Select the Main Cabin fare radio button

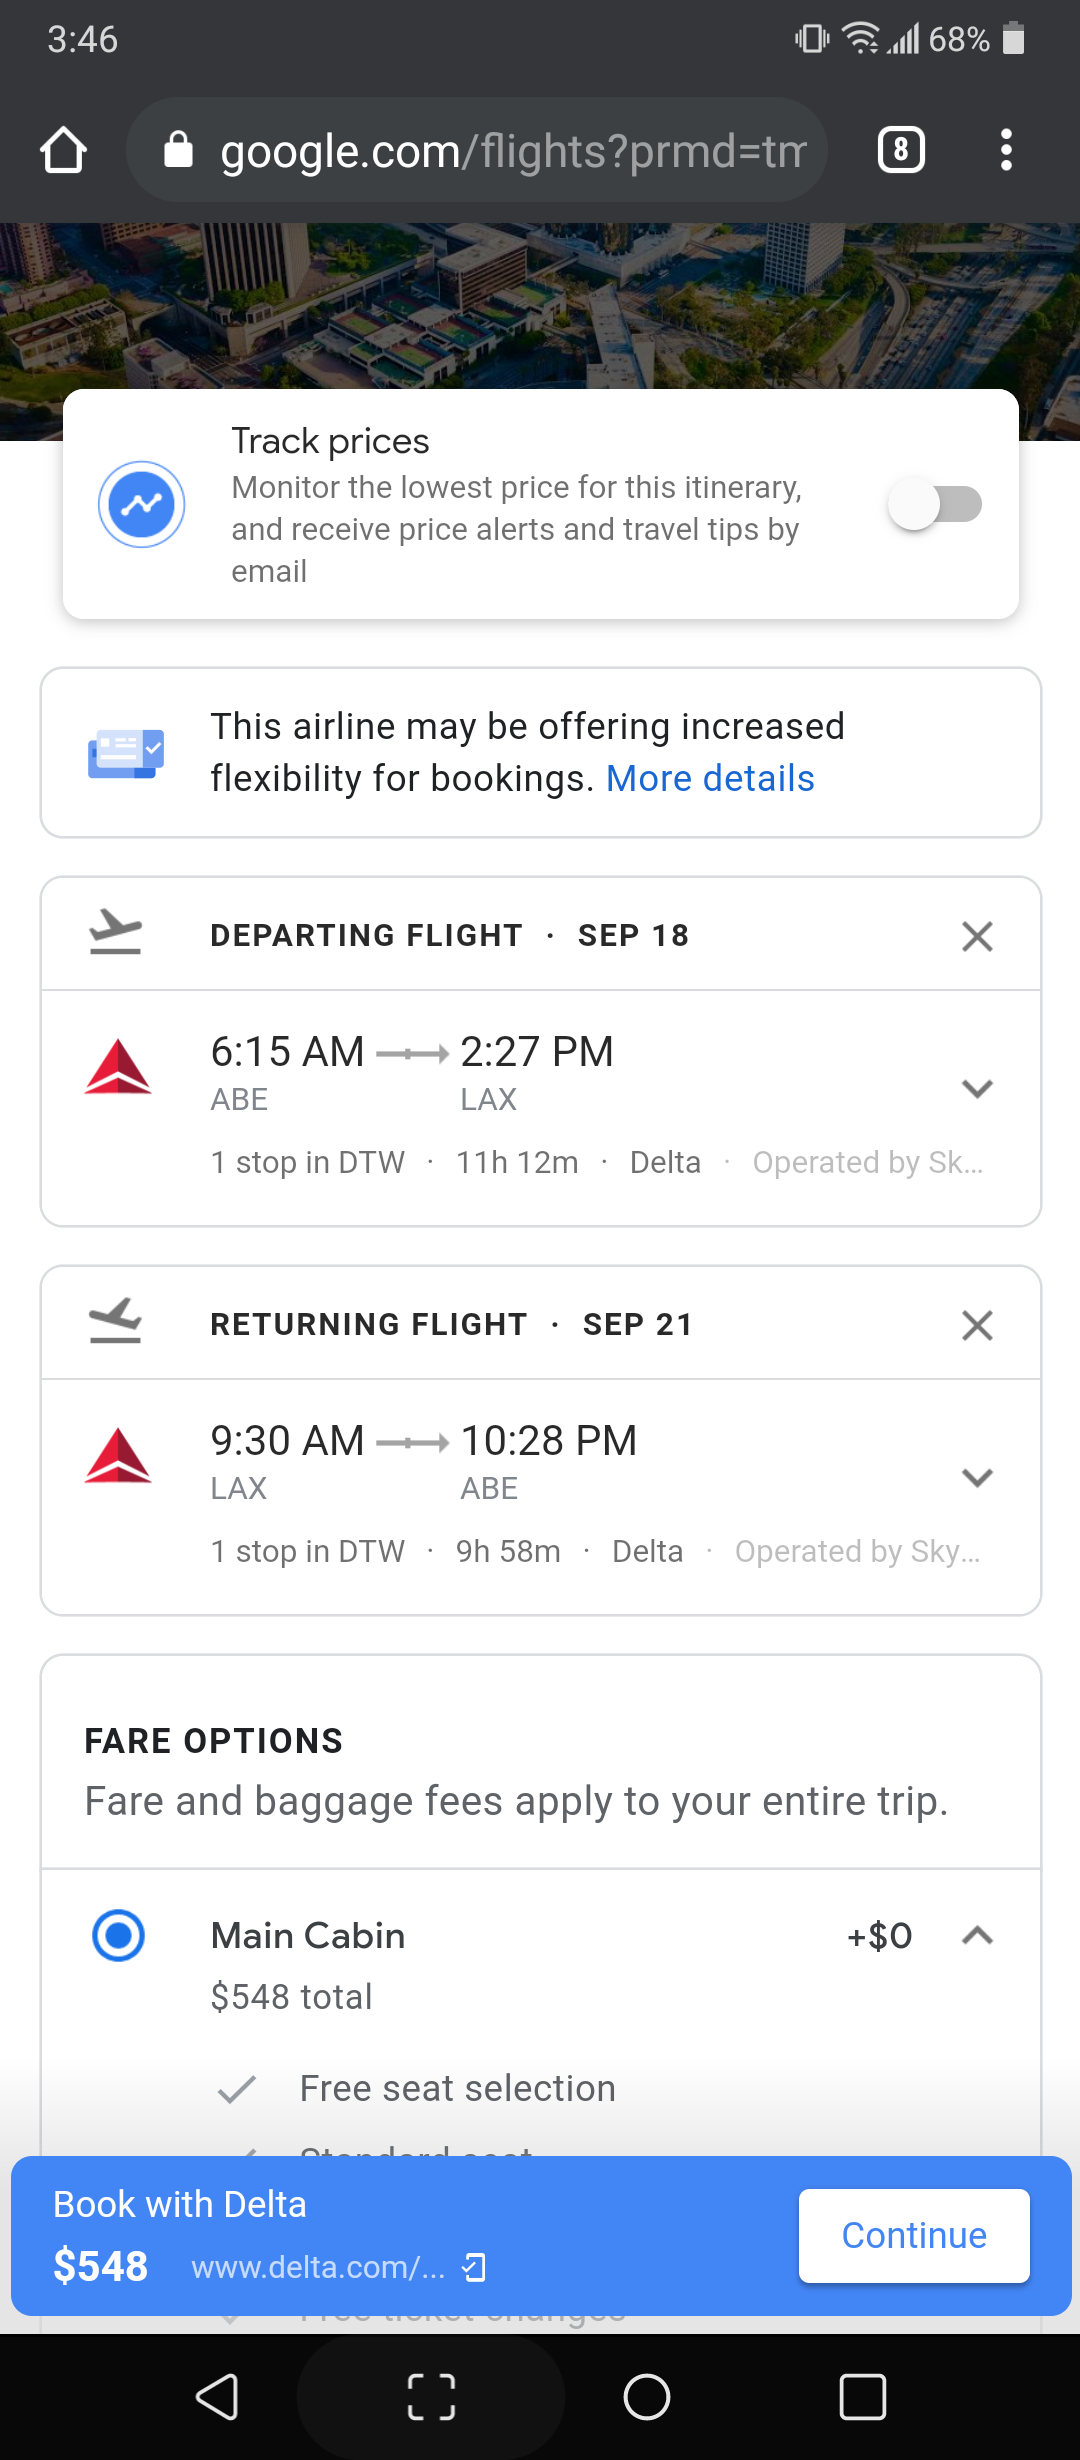coord(118,1935)
